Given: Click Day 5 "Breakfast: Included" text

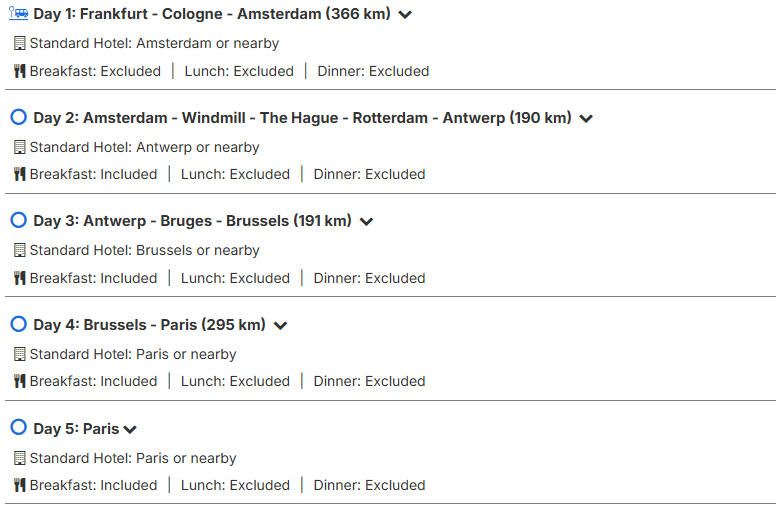Looking at the screenshot, I should click(93, 485).
